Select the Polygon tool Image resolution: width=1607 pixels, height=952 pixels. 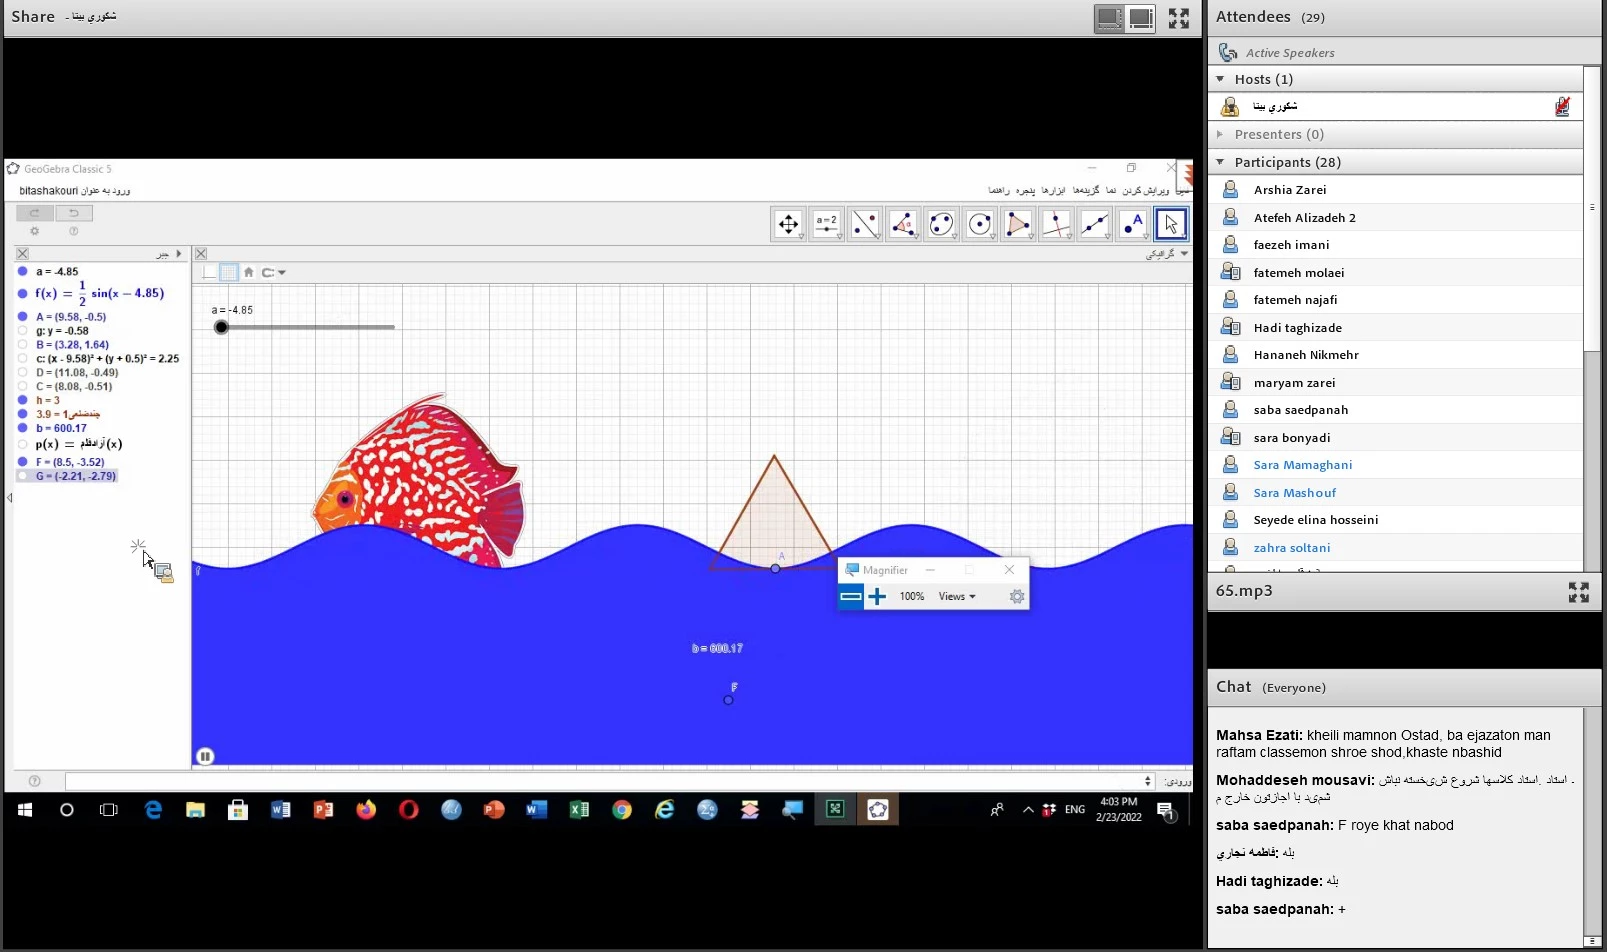(1017, 224)
